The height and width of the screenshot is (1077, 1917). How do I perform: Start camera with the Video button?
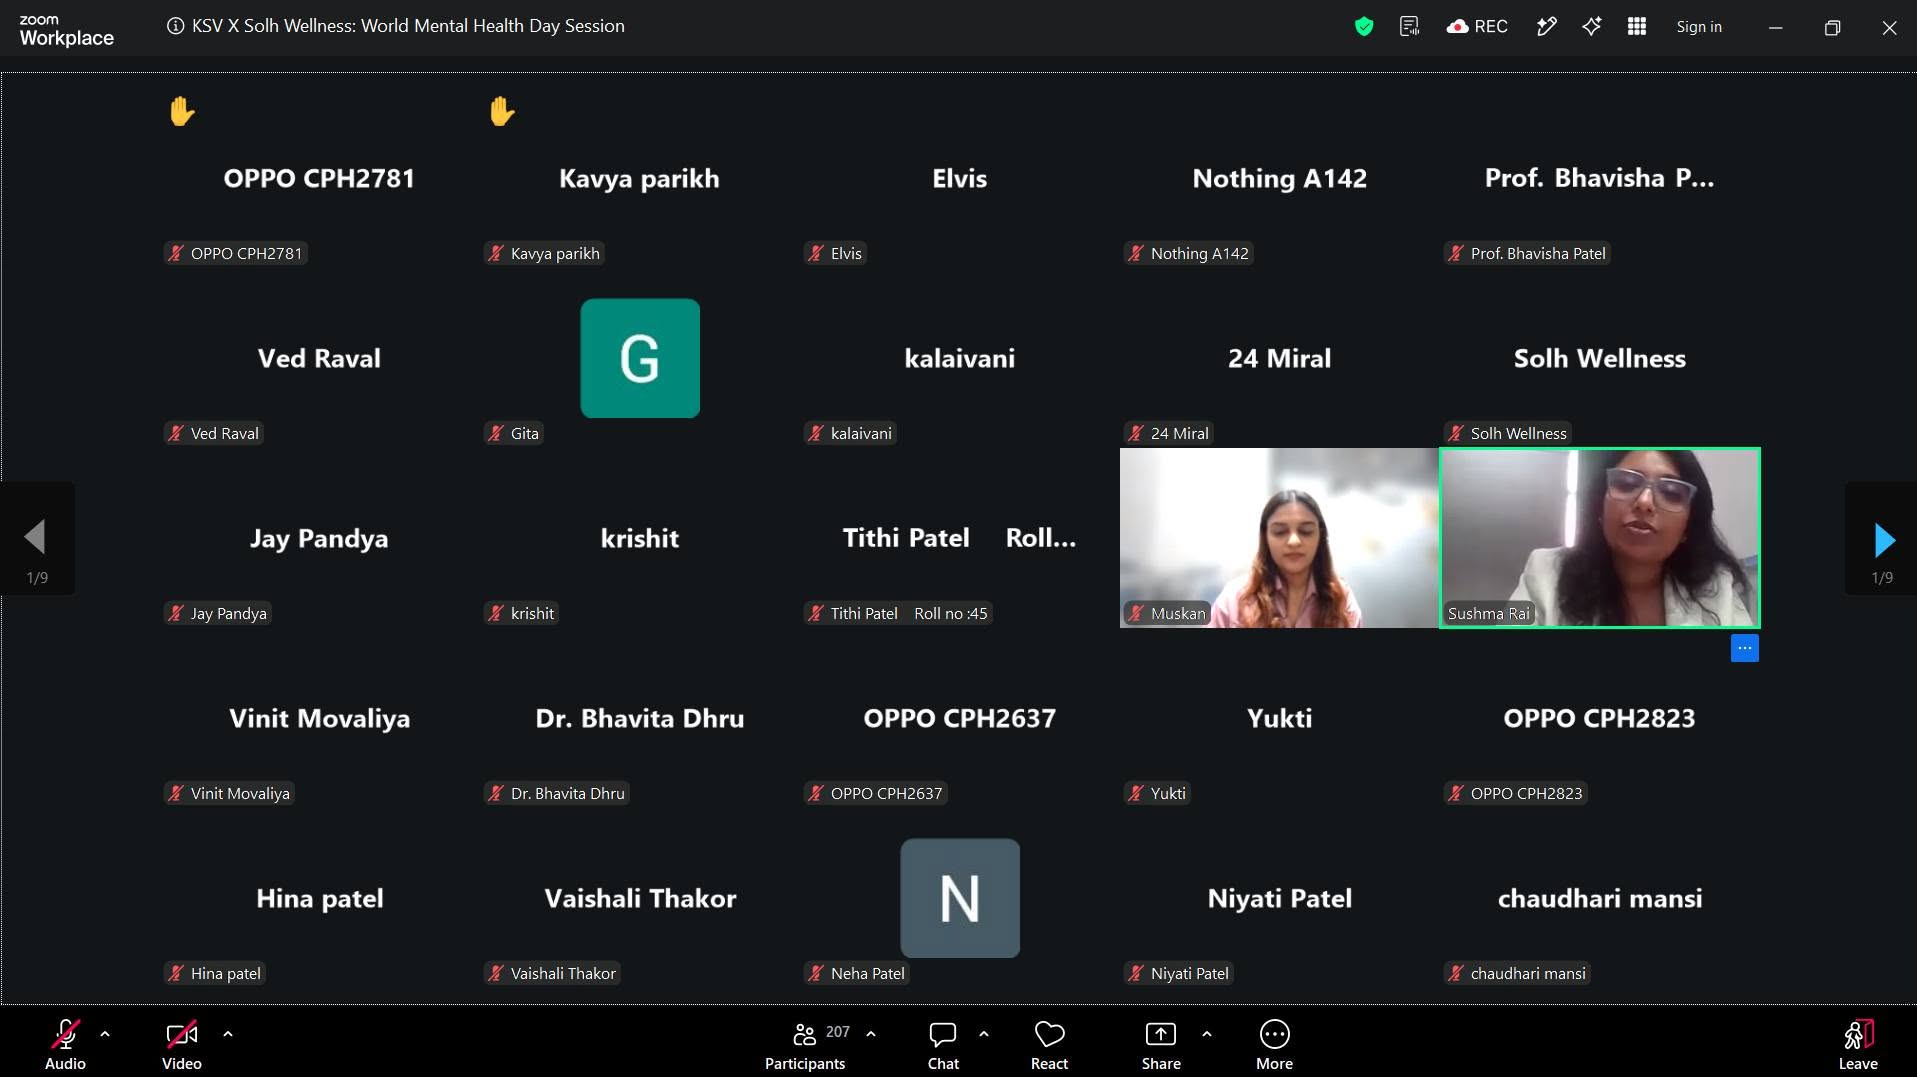click(x=182, y=1044)
